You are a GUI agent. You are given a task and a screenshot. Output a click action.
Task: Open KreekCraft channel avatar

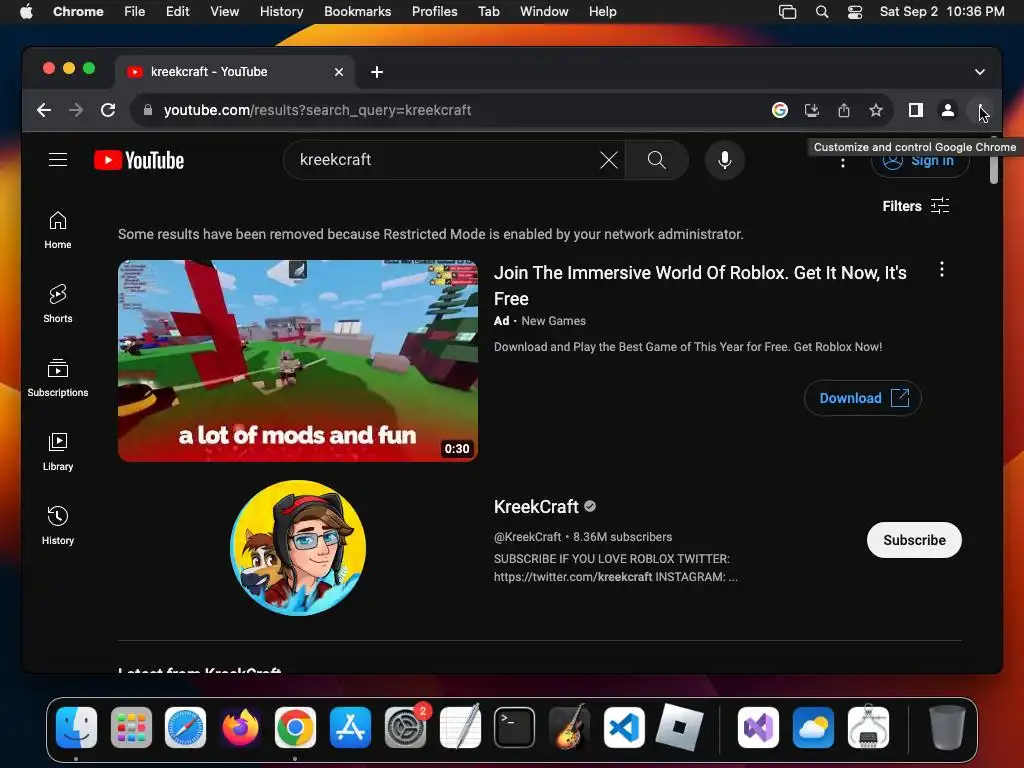pyautogui.click(x=298, y=548)
